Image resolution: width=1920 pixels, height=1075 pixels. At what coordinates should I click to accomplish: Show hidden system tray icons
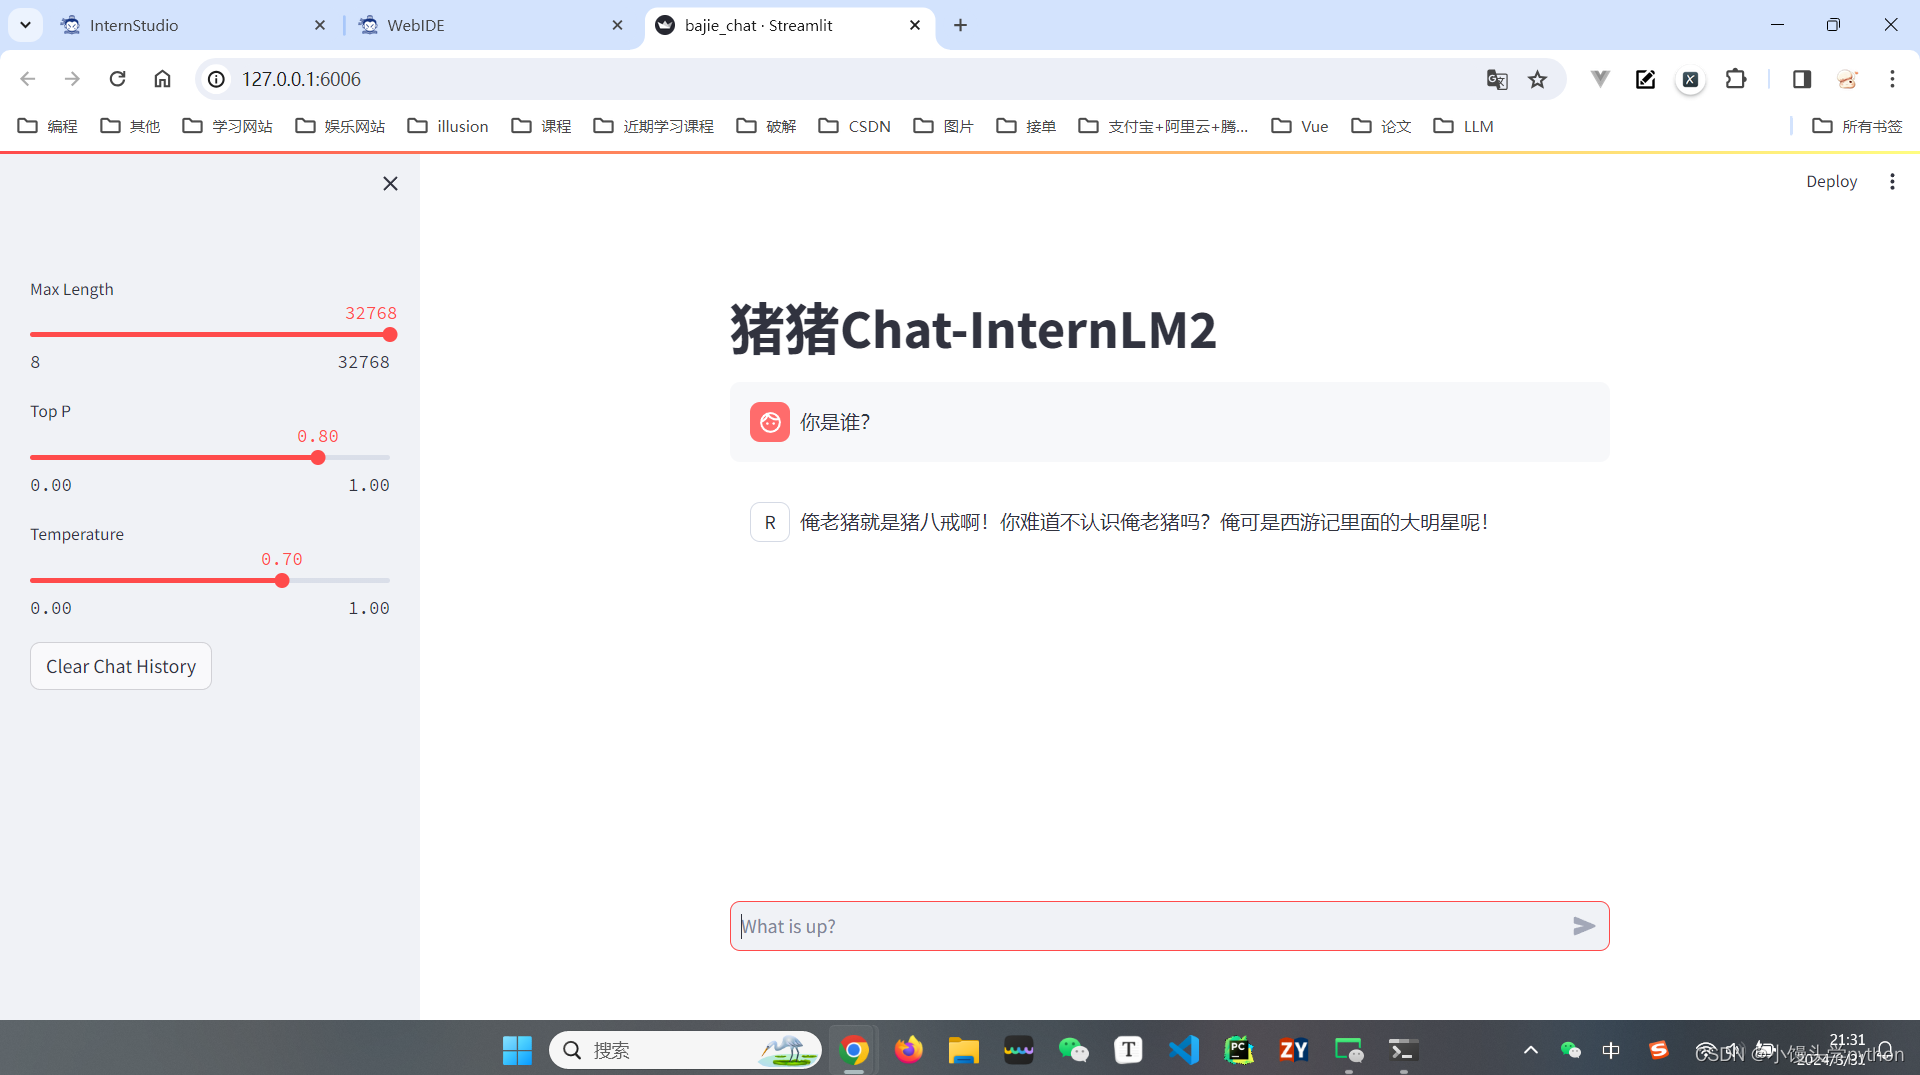click(x=1530, y=1050)
